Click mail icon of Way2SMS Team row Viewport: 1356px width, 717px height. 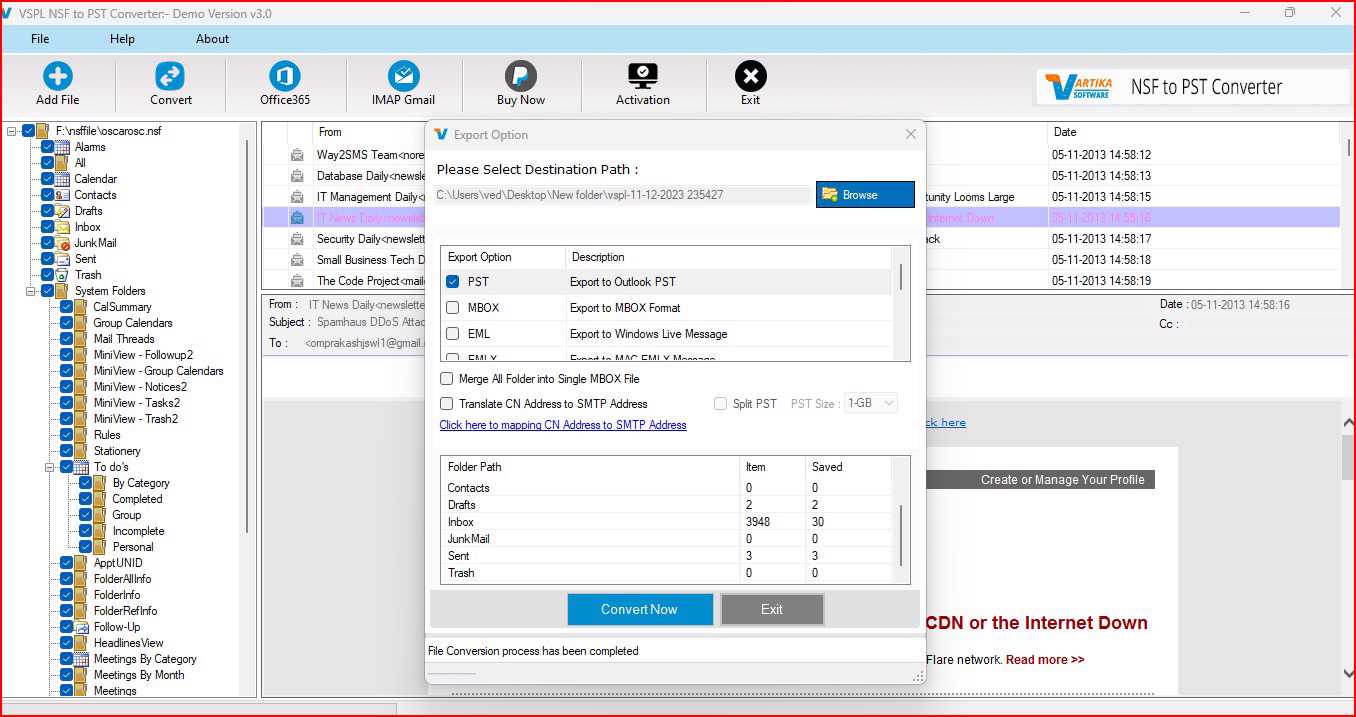click(297, 155)
